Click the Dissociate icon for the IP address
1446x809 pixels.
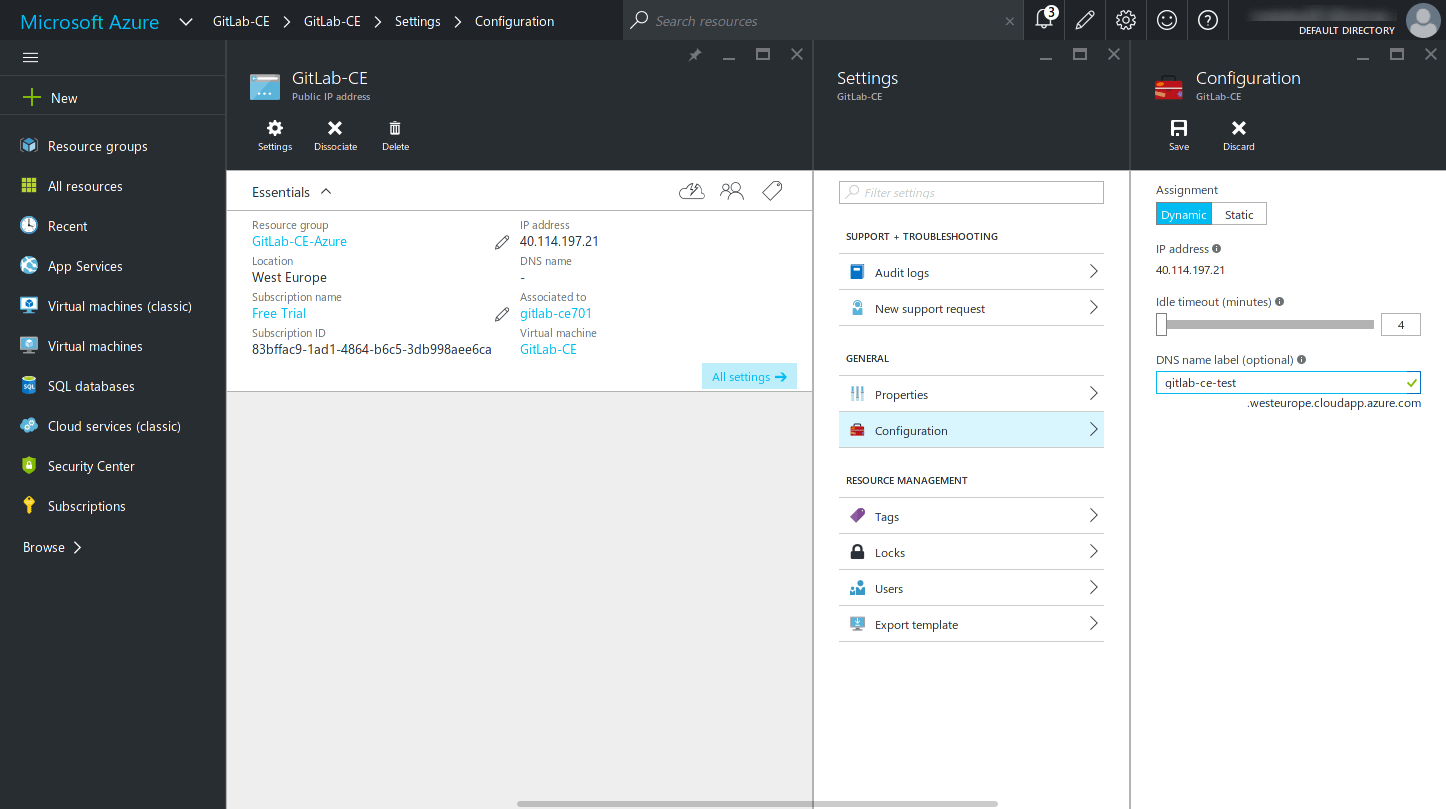[335, 128]
